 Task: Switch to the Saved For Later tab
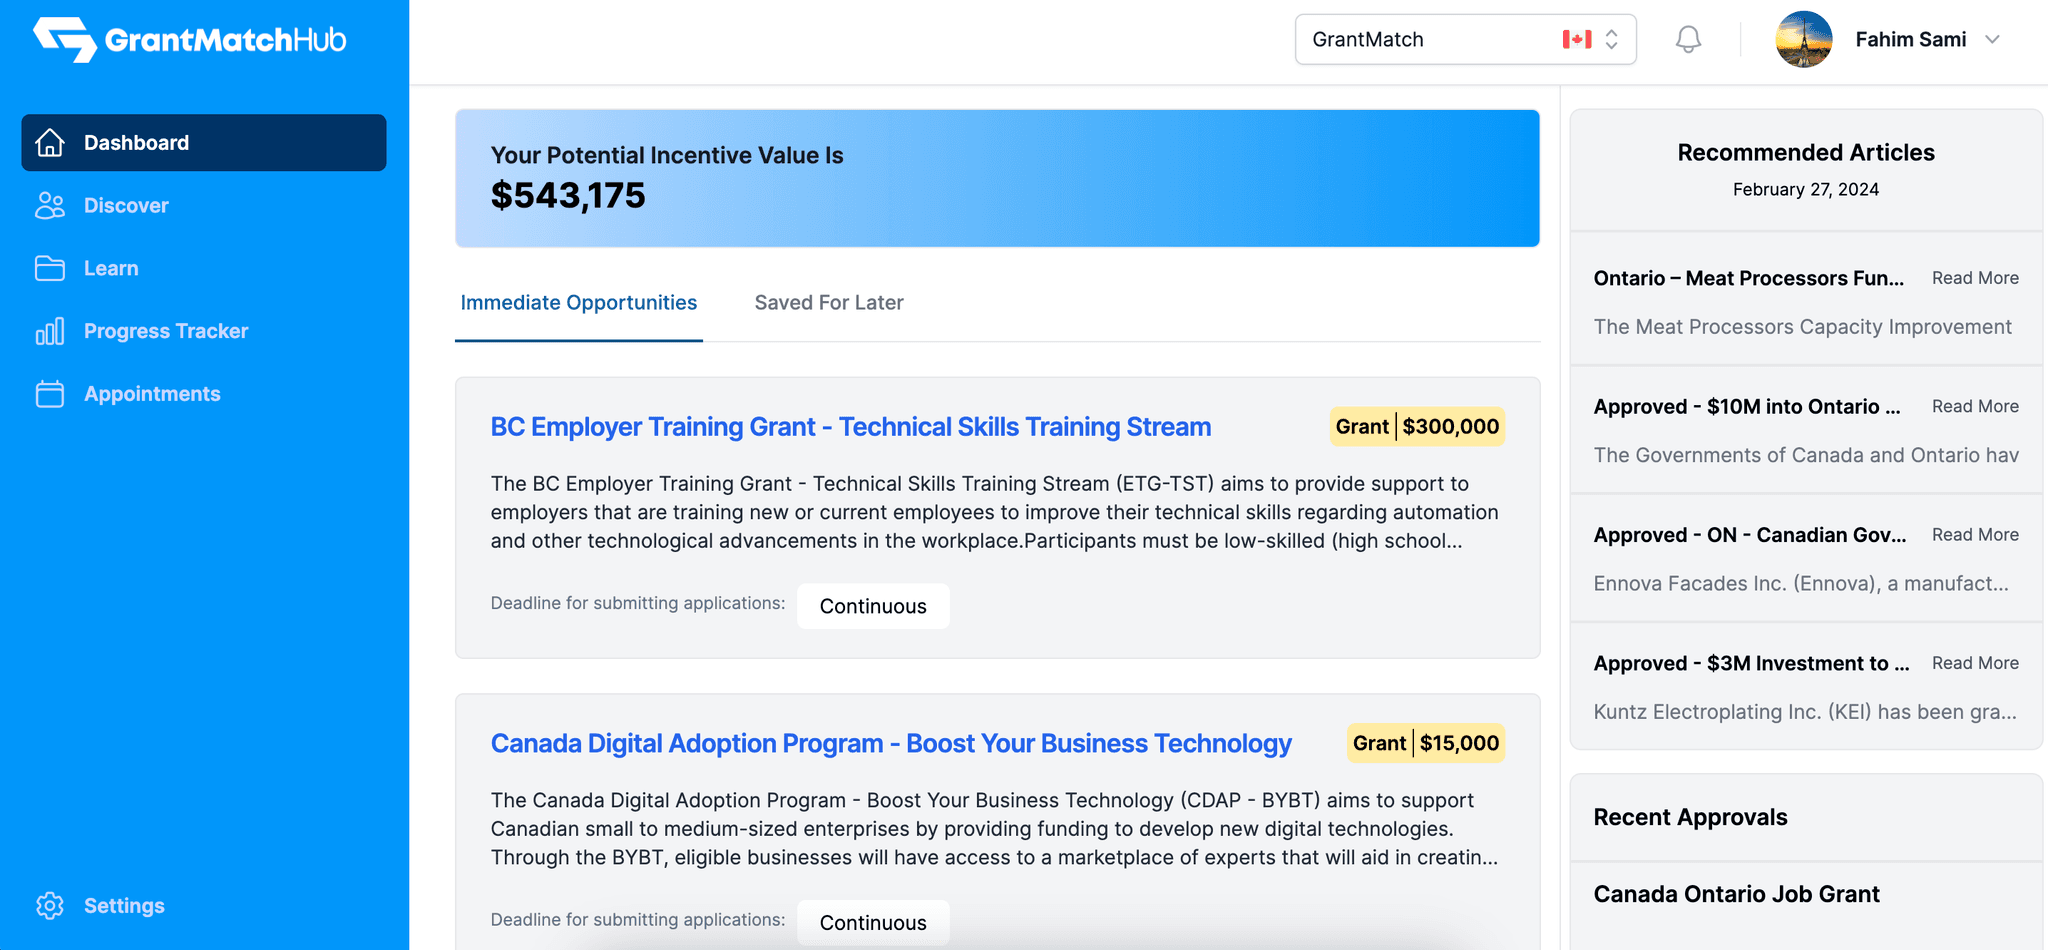828,302
